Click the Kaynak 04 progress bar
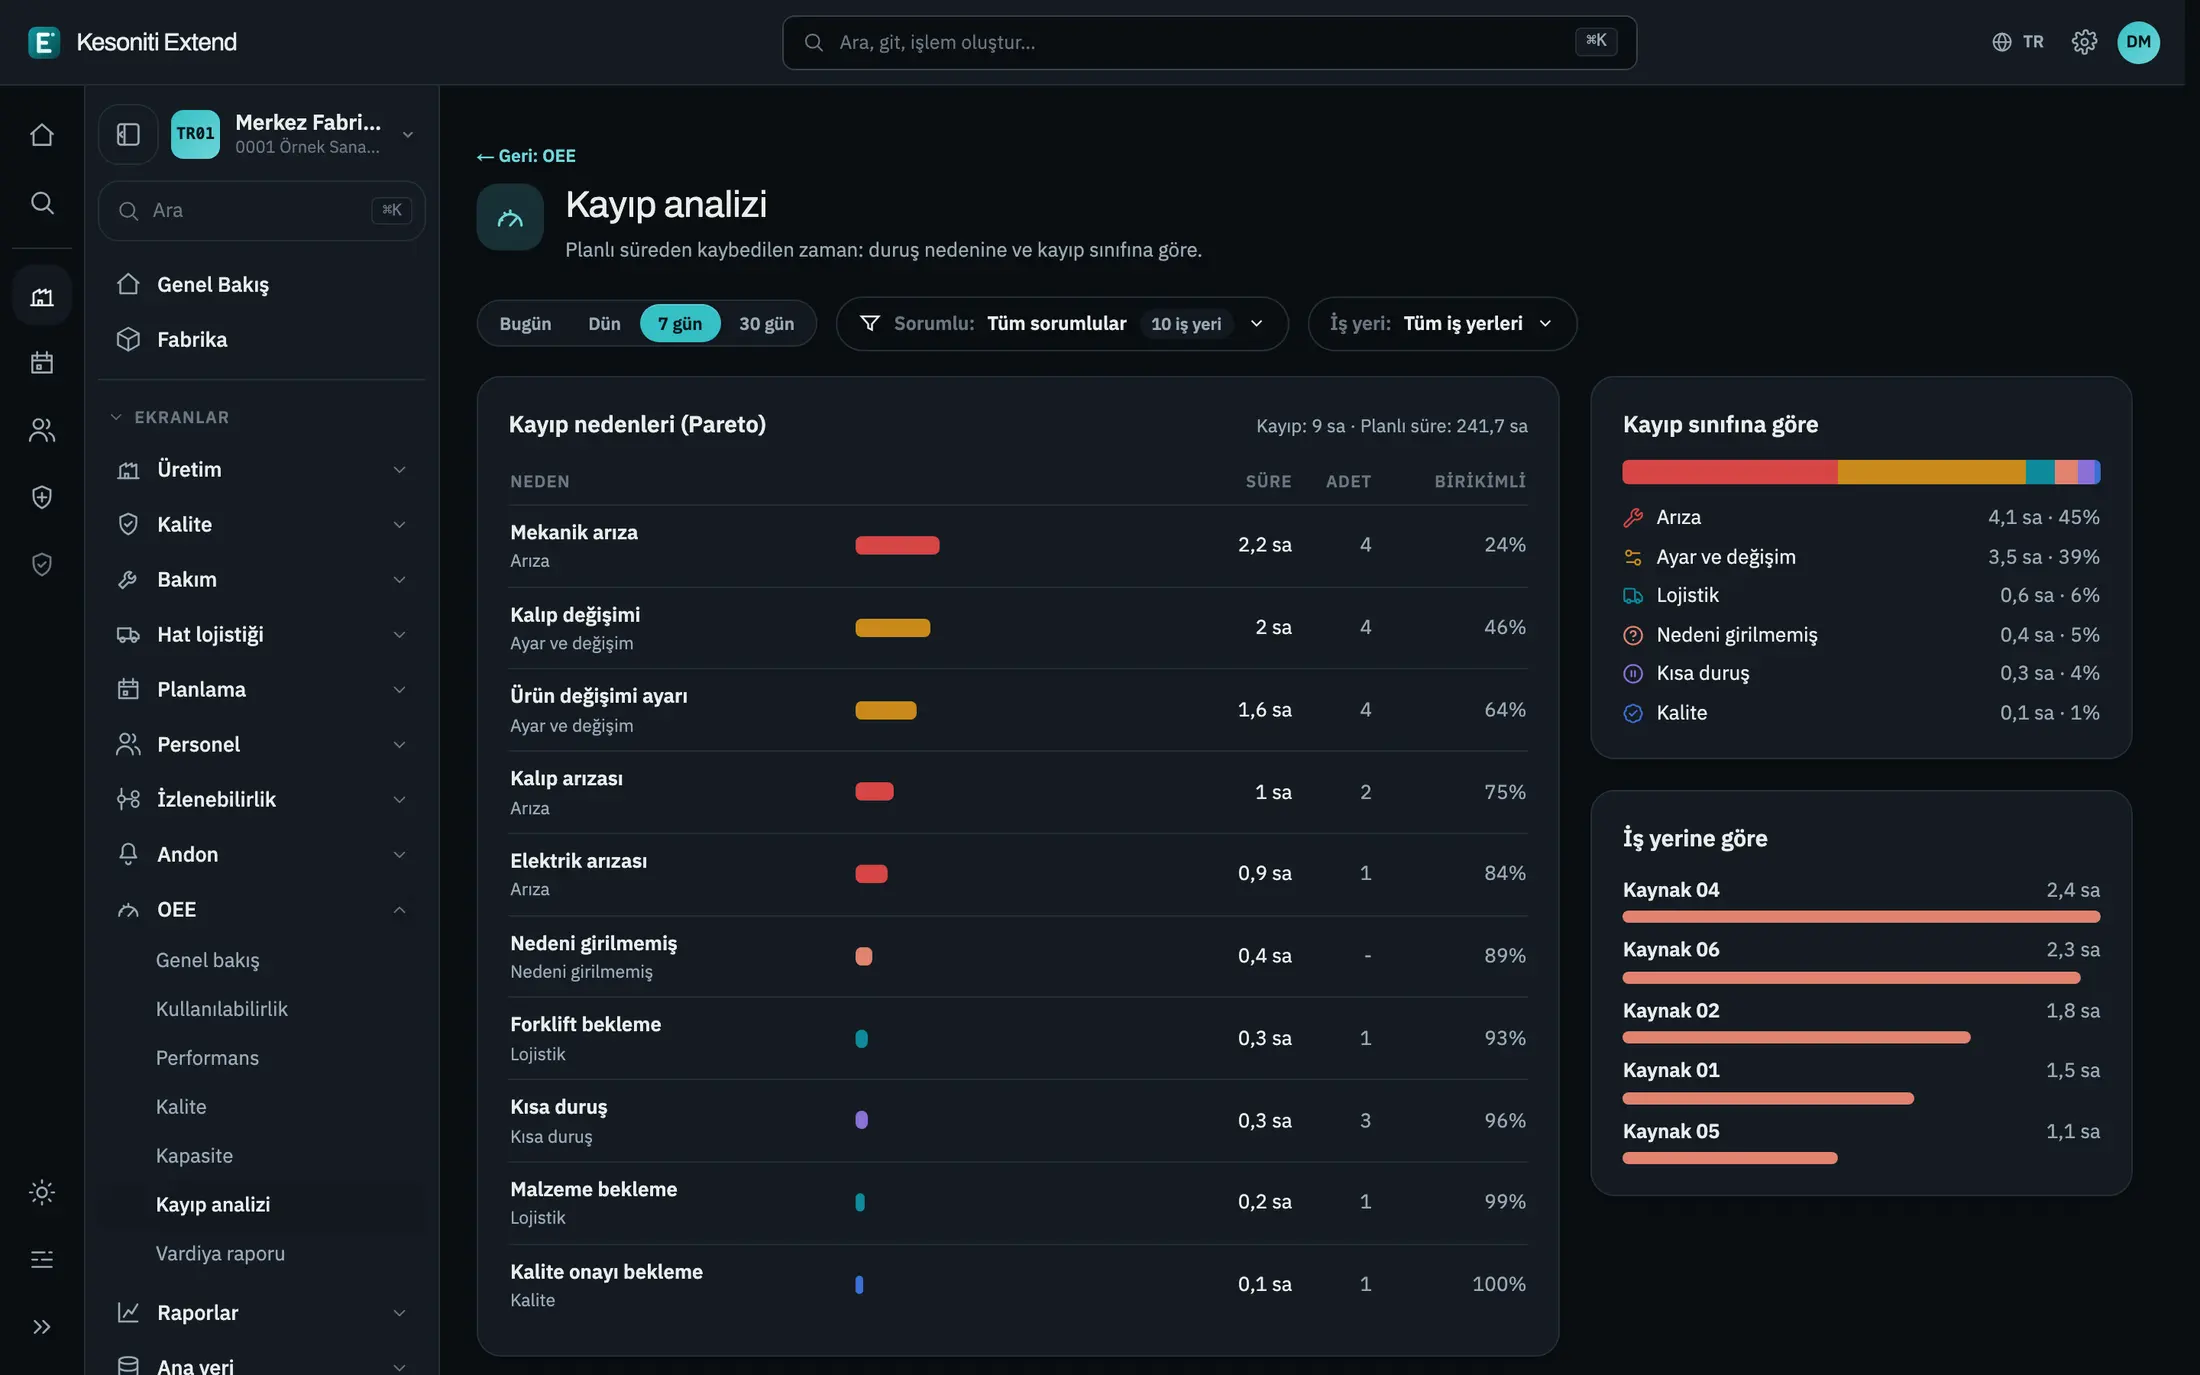 (x=1861, y=917)
